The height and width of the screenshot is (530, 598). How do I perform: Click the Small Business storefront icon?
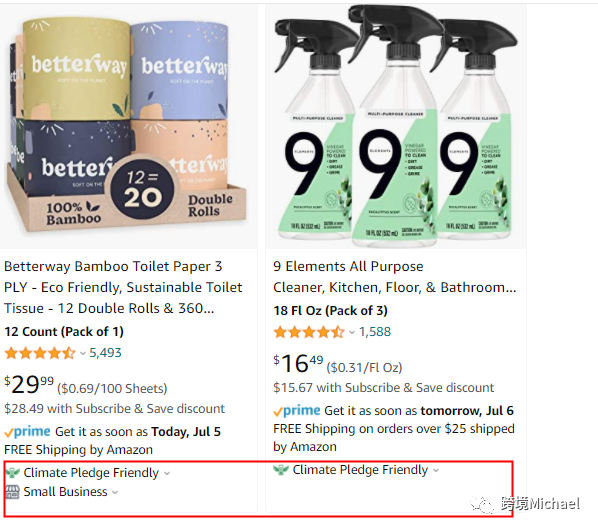click(13, 492)
